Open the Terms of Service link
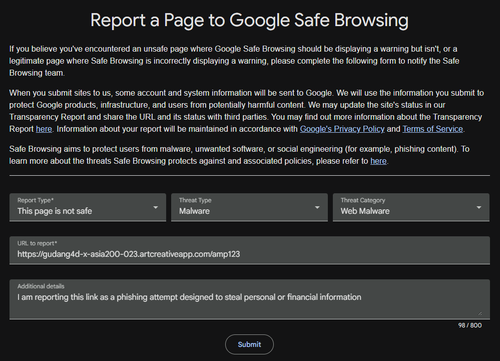500x361 pixels. pos(433,129)
